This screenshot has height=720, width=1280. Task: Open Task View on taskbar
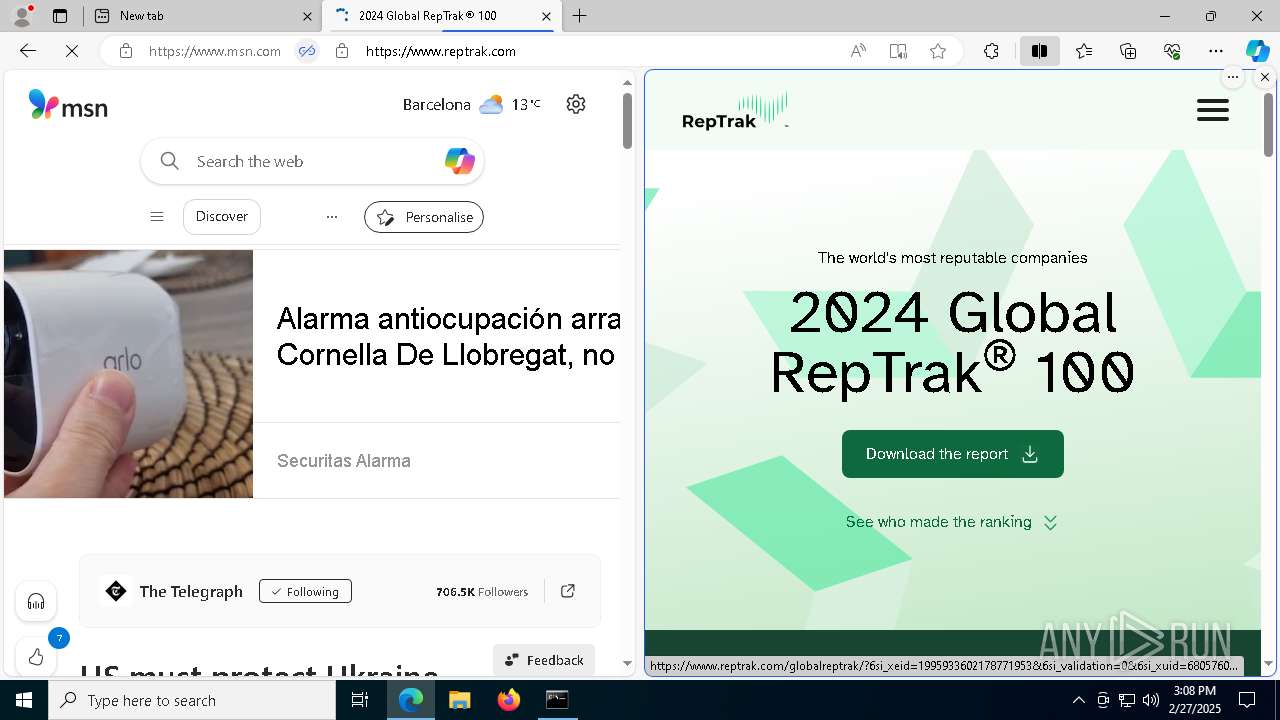pos(360,700)
